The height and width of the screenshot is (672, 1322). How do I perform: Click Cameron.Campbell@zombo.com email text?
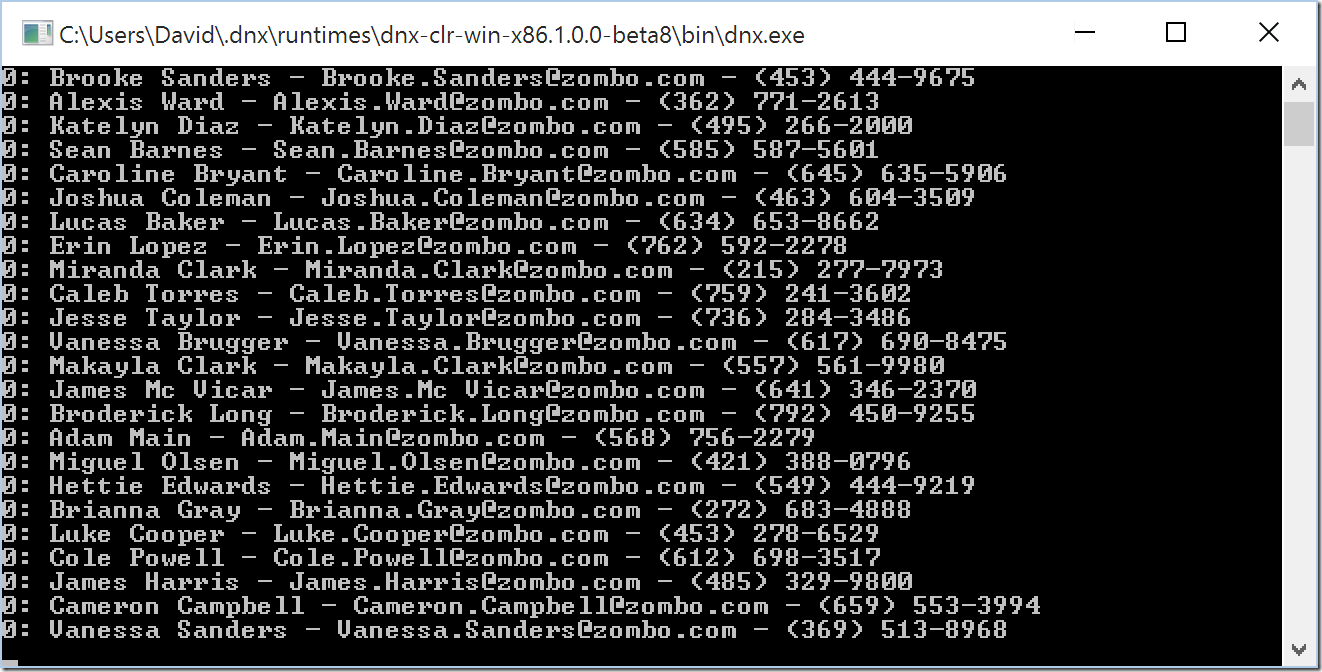click(x=561, y=606)
